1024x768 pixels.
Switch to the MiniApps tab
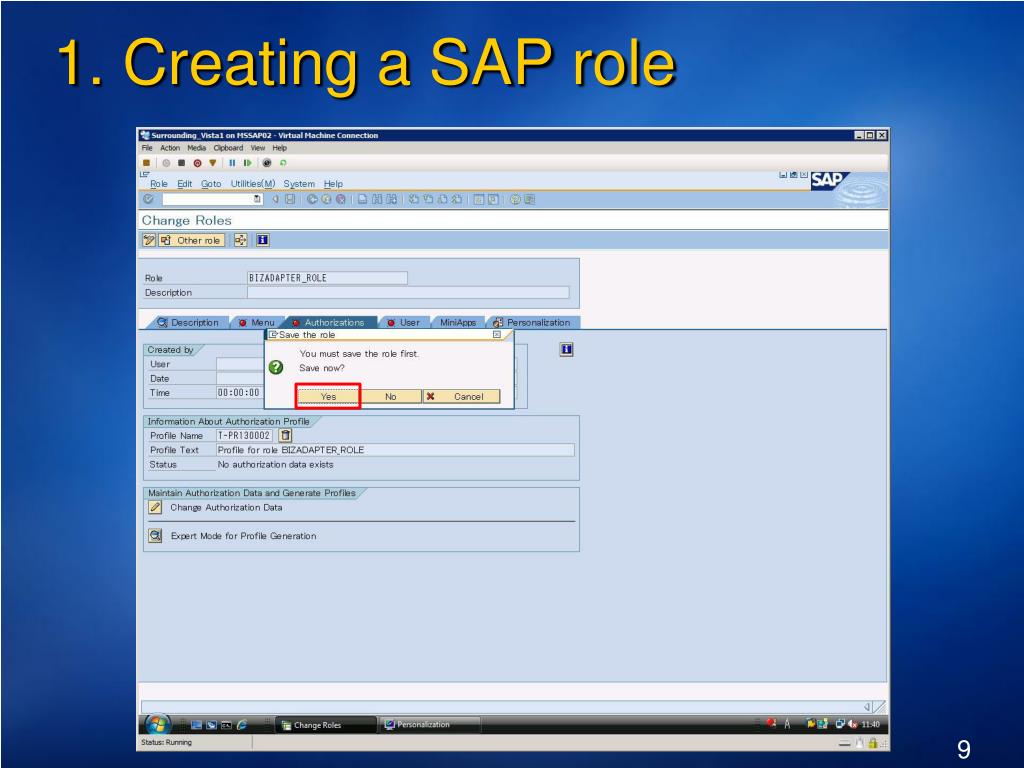[x=458, y=323]
